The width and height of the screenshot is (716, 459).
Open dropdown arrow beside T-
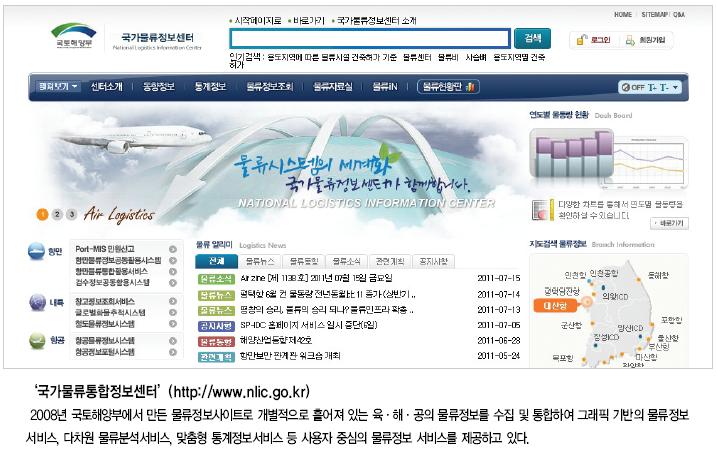click(675, 87)
